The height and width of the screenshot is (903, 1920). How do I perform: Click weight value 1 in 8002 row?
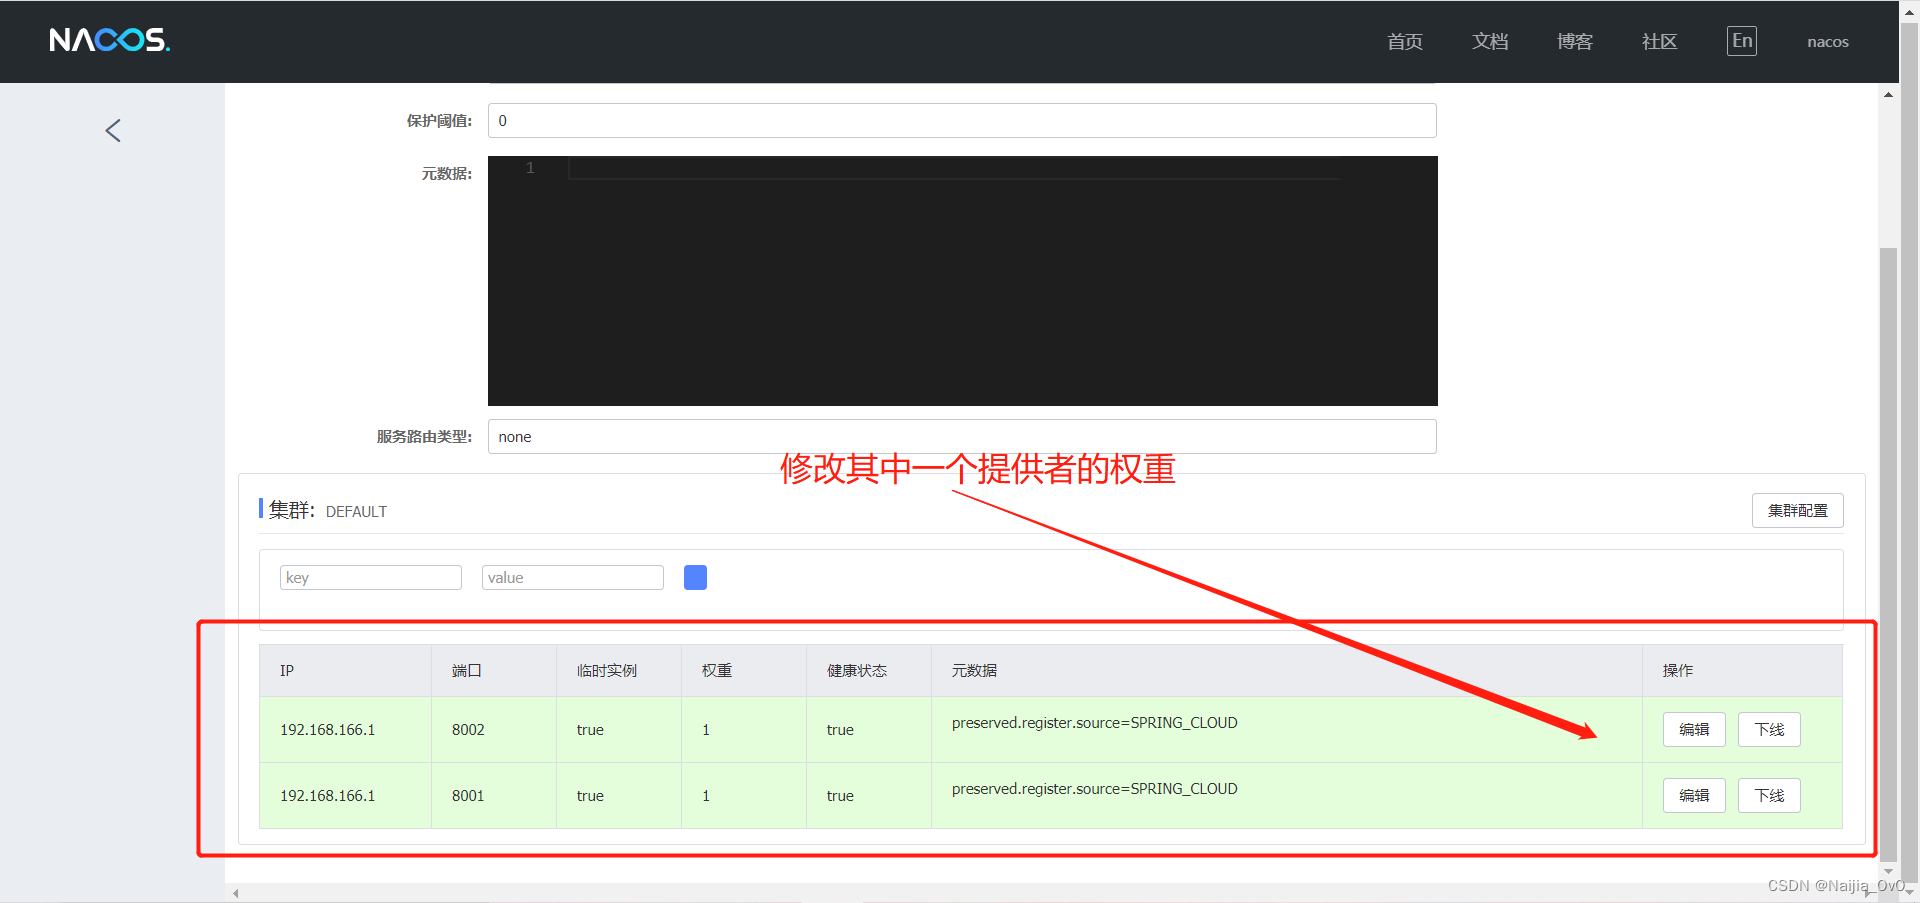coord(706,729)
